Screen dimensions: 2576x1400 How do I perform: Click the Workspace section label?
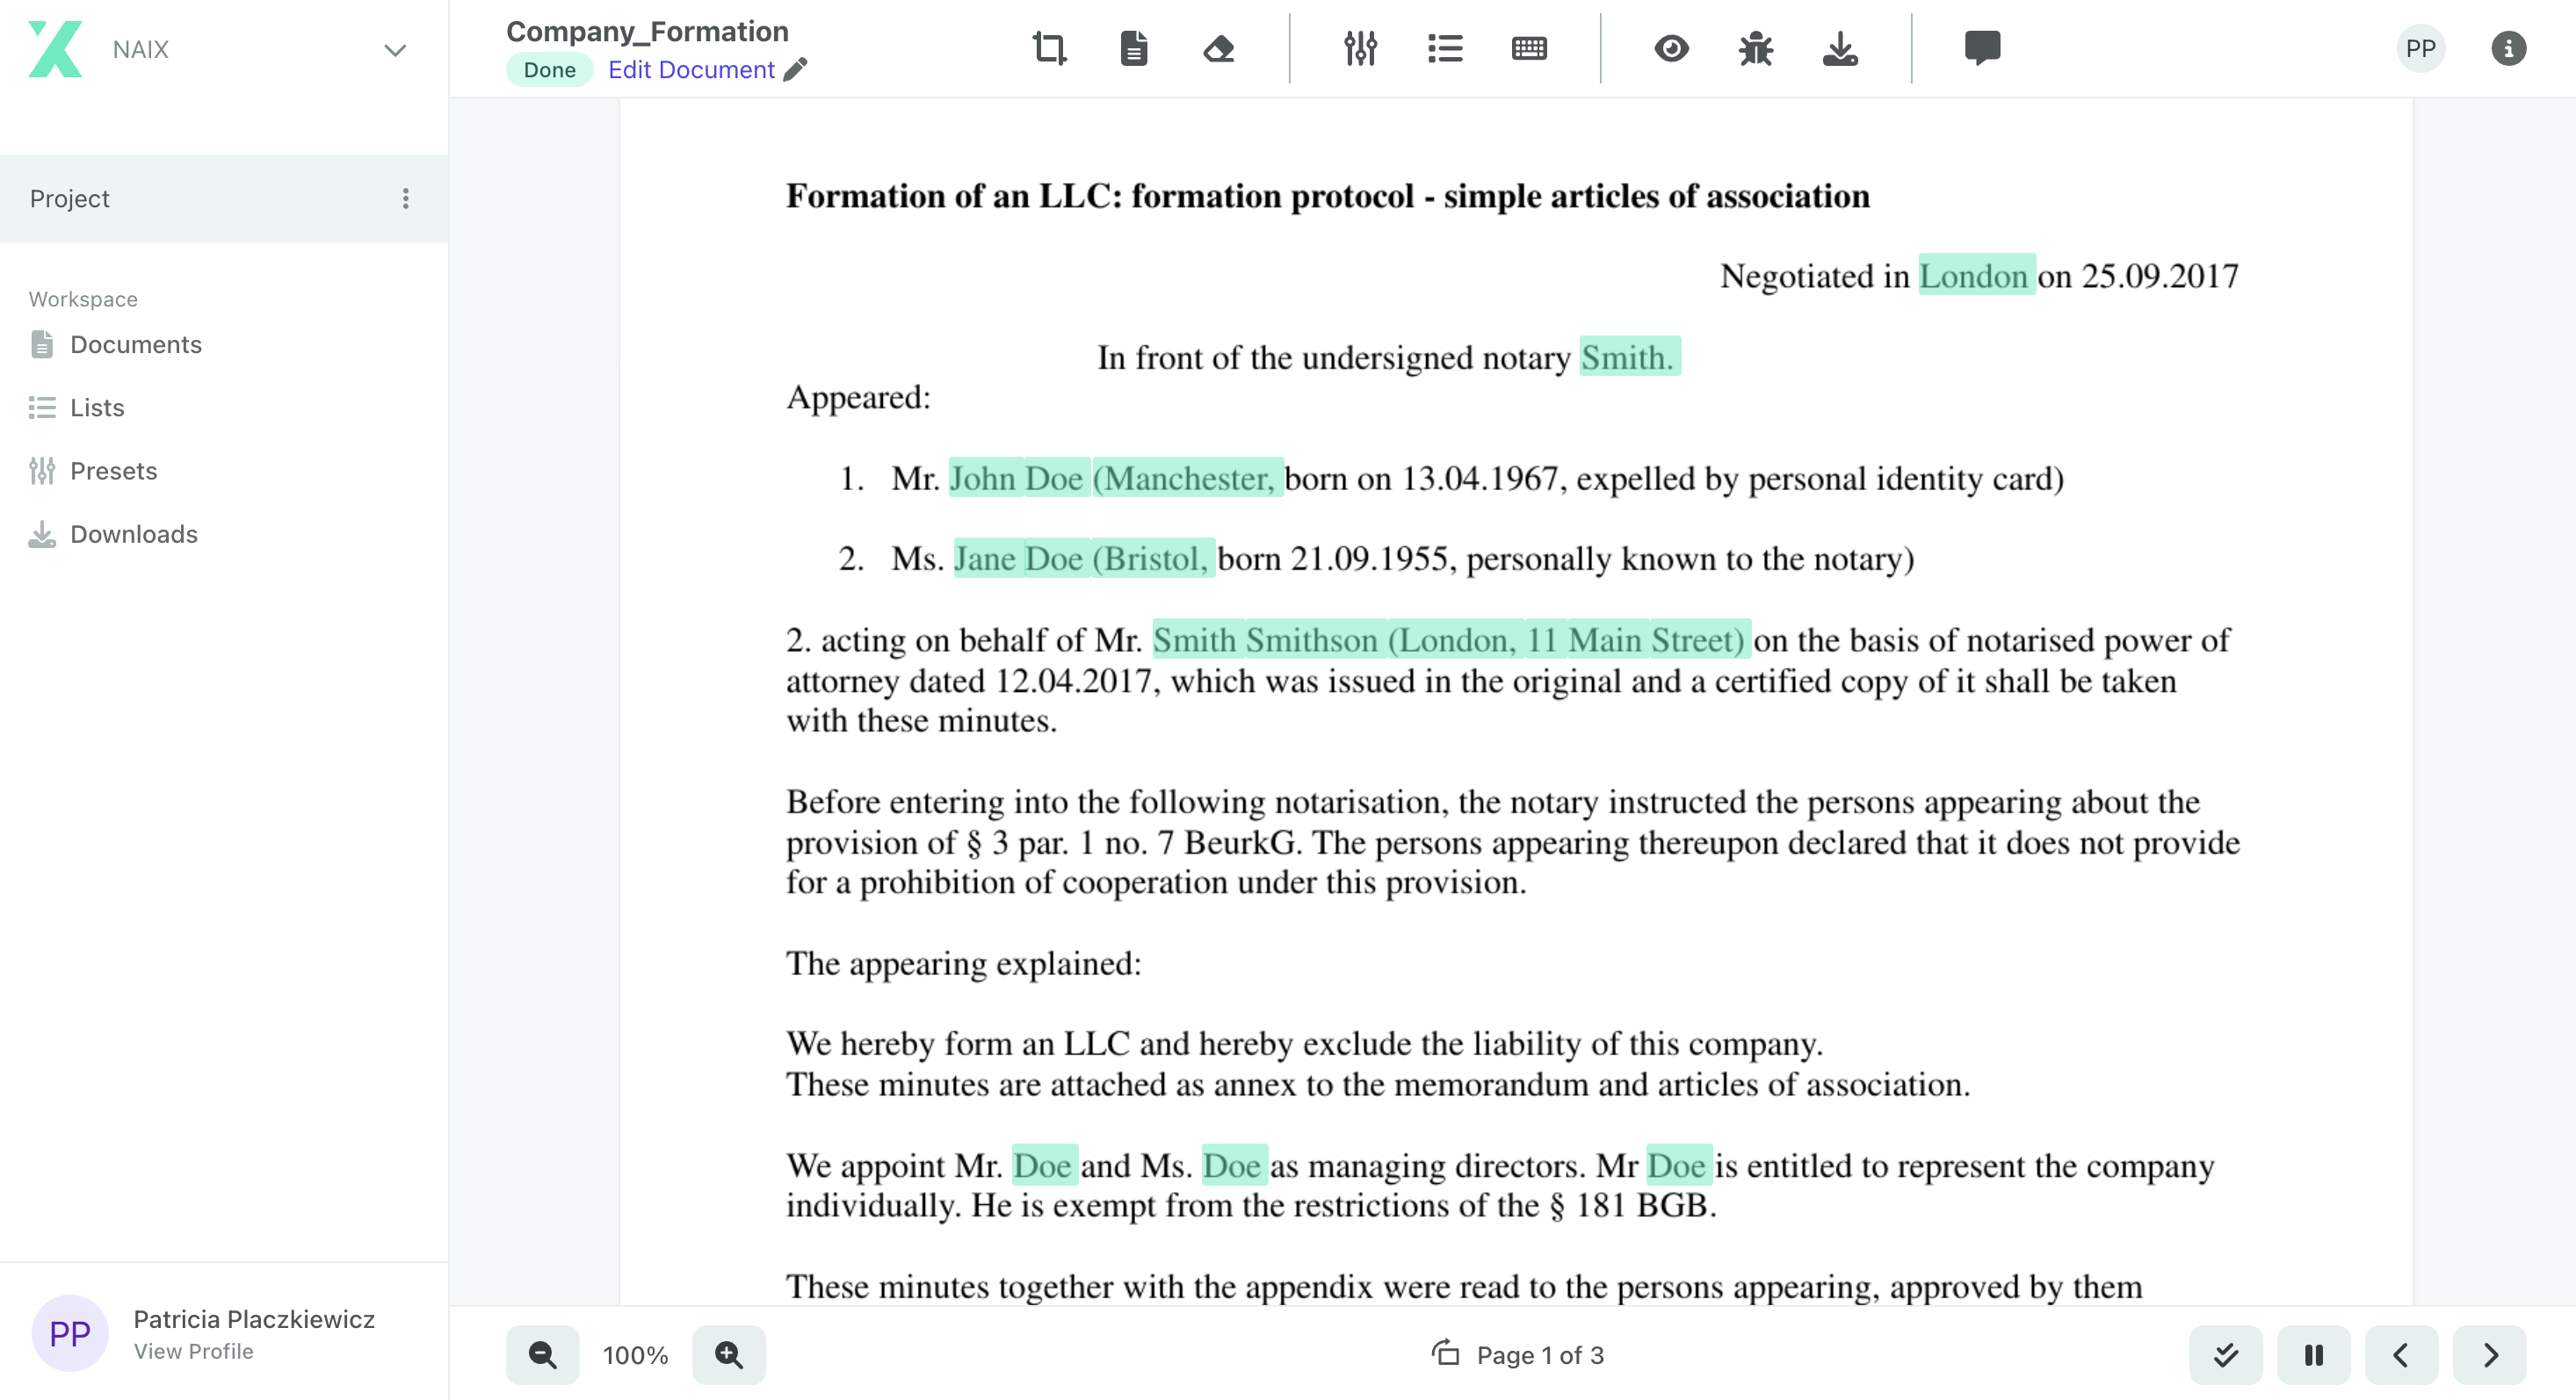83,299
